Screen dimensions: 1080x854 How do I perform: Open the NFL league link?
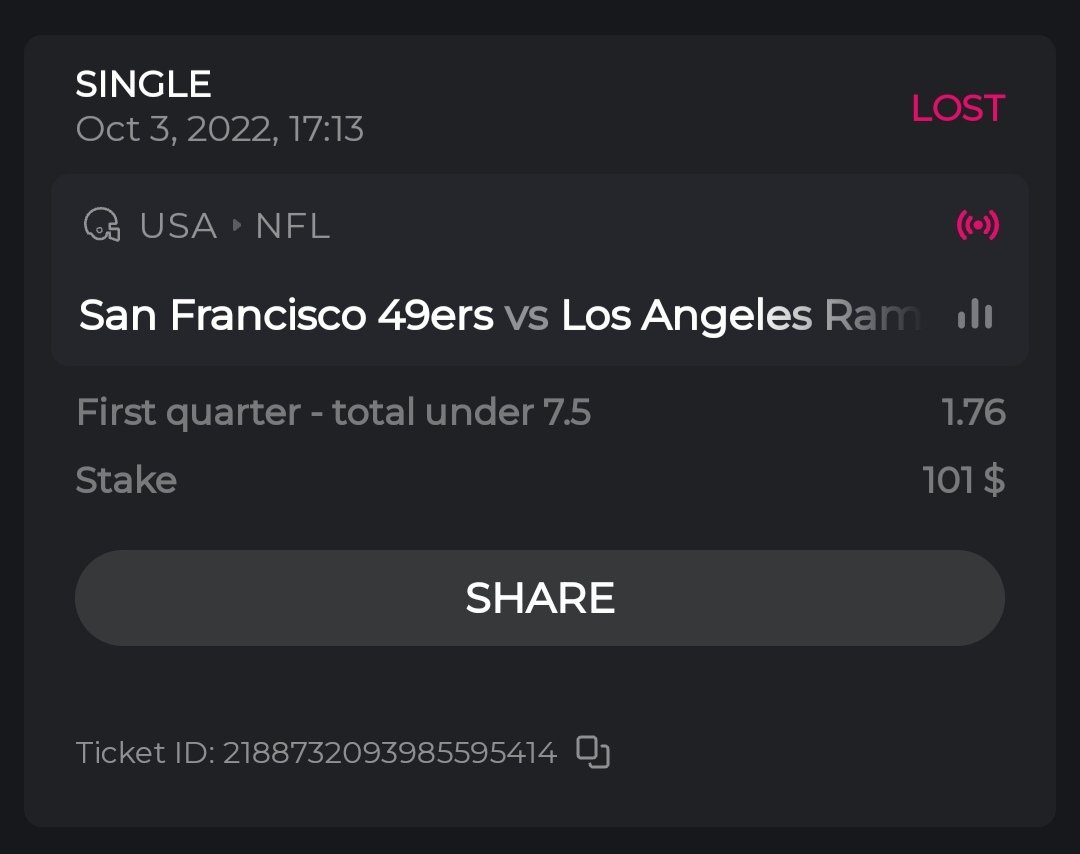point(292,226)
